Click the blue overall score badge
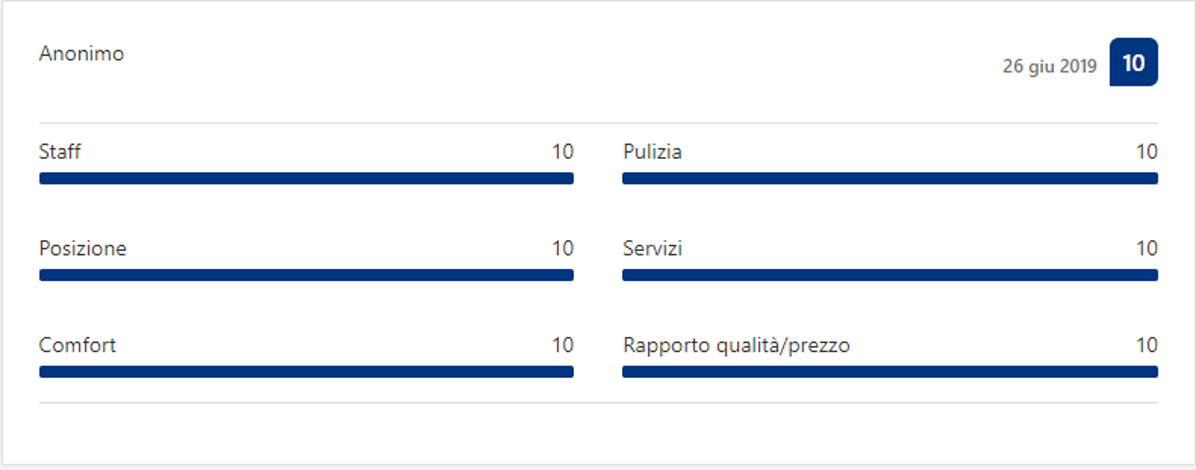The width and height of the screenshot is (1196, 470). [x=1133, y=63]
